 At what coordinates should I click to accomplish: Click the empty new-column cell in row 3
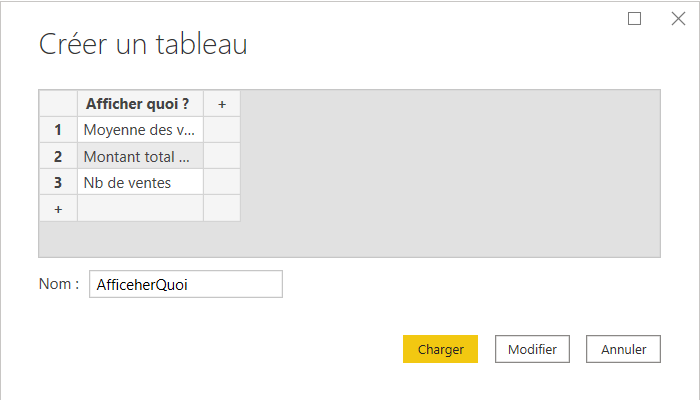pyautogui.click(x=222, y=182)
